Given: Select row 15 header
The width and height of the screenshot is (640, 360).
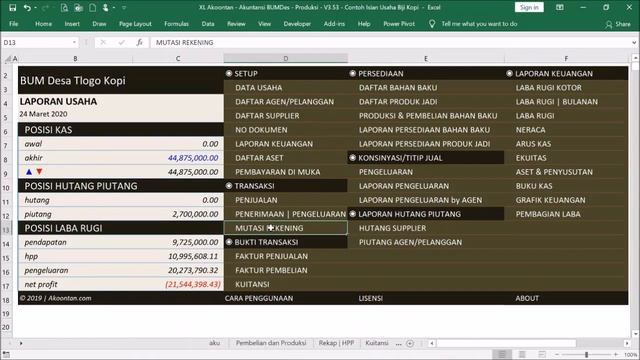Looking at the screenshot, I should coord(6,258).
